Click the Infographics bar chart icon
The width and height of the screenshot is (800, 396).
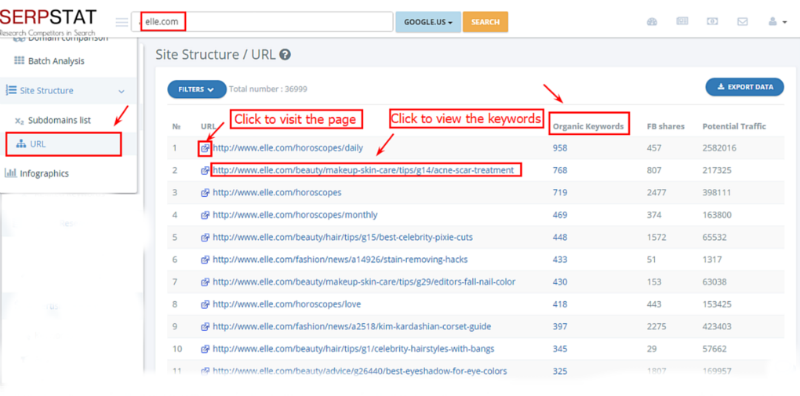pos(10,174)
